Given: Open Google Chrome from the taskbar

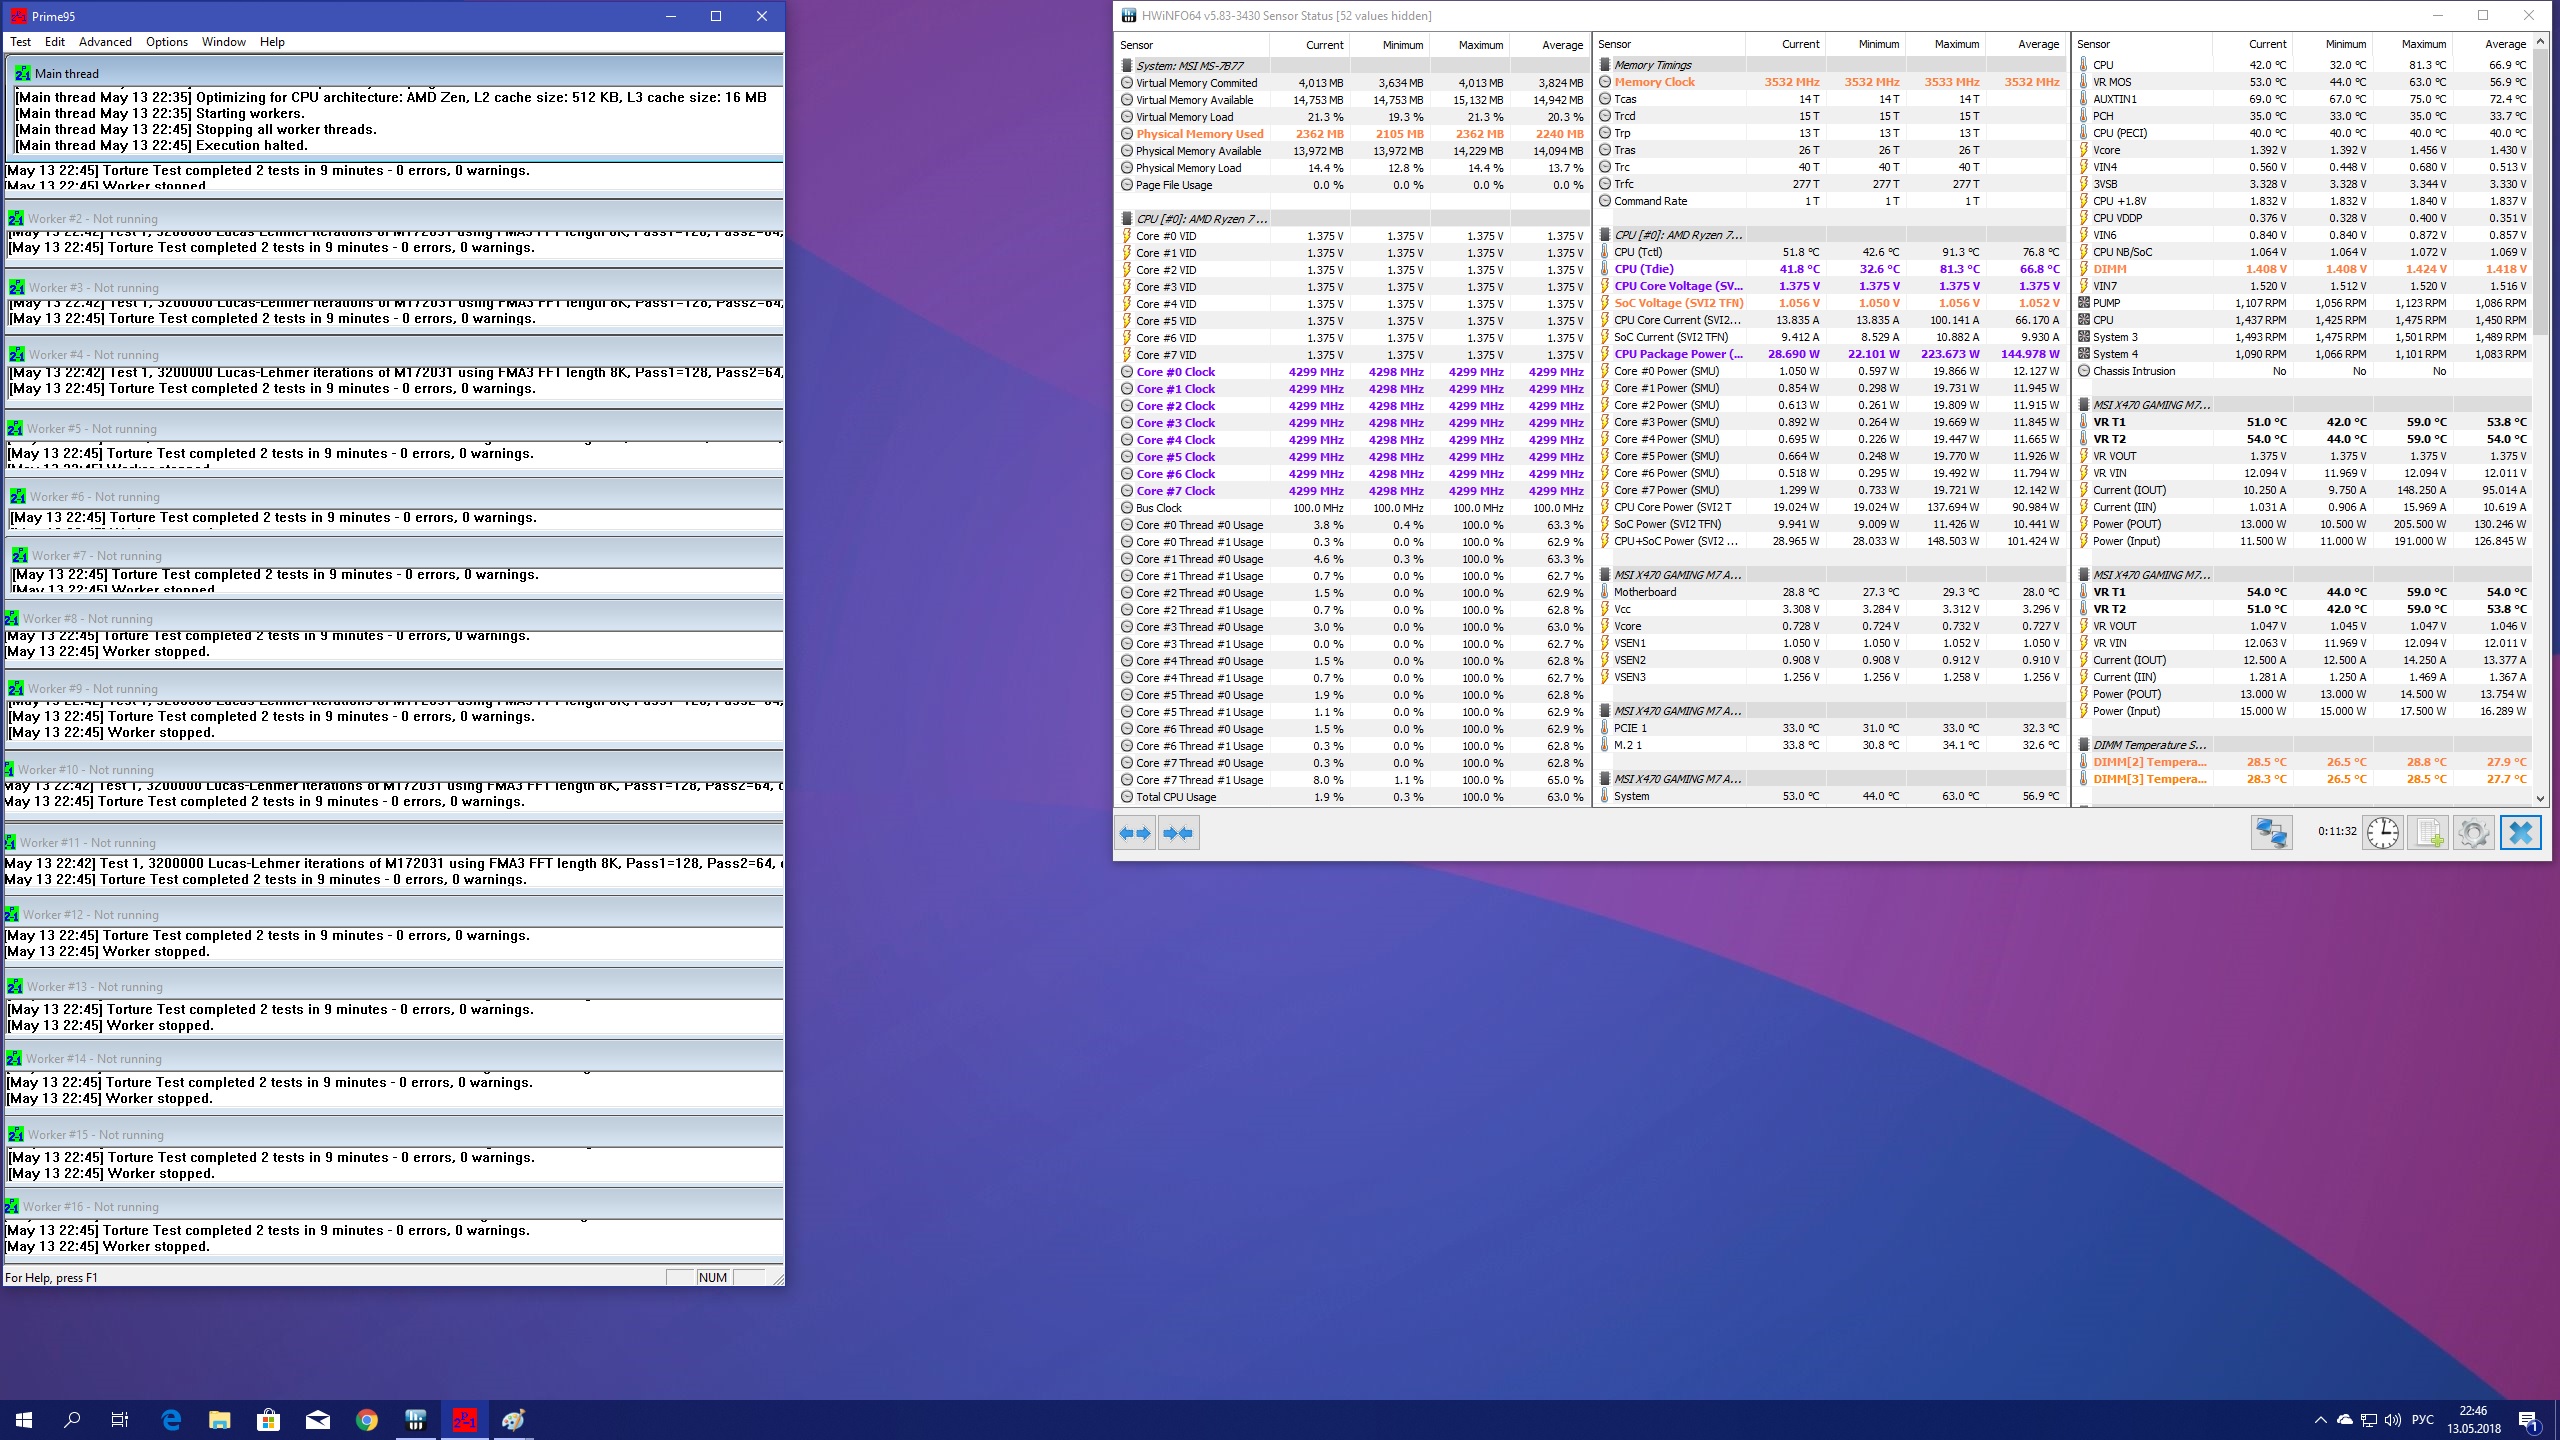Looking at the screenshot, I should point(367,1420).
